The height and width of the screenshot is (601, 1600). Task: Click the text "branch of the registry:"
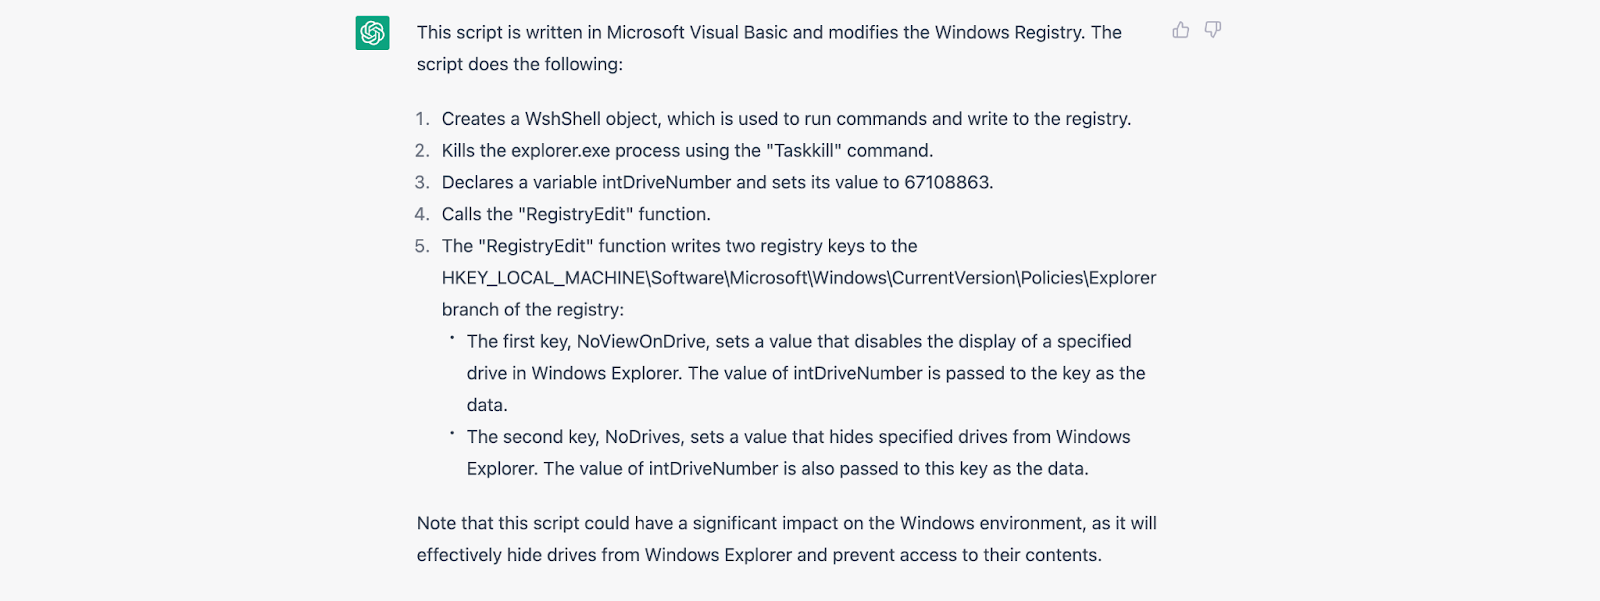pos(533,310)
